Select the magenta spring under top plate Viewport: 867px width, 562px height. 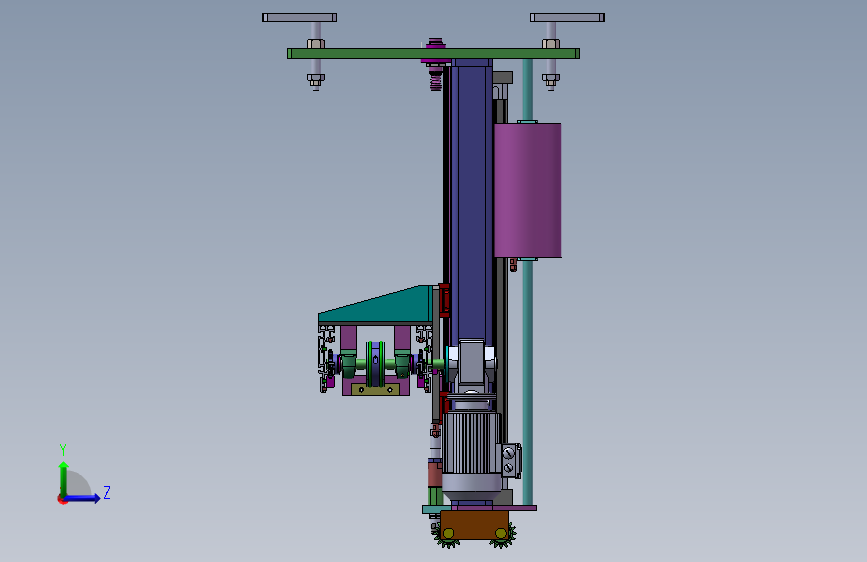tap(436, 82)
